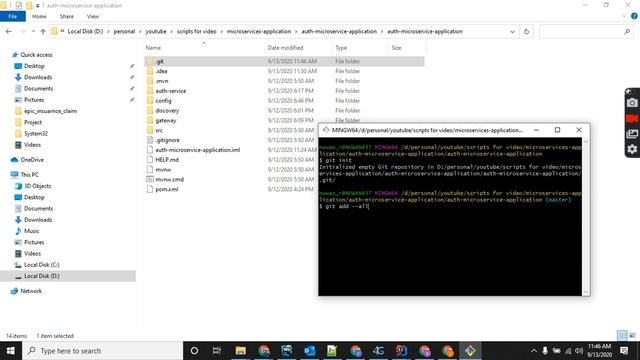Refresh the current folder
Screen dimensions: 640x360
point(526,31)
